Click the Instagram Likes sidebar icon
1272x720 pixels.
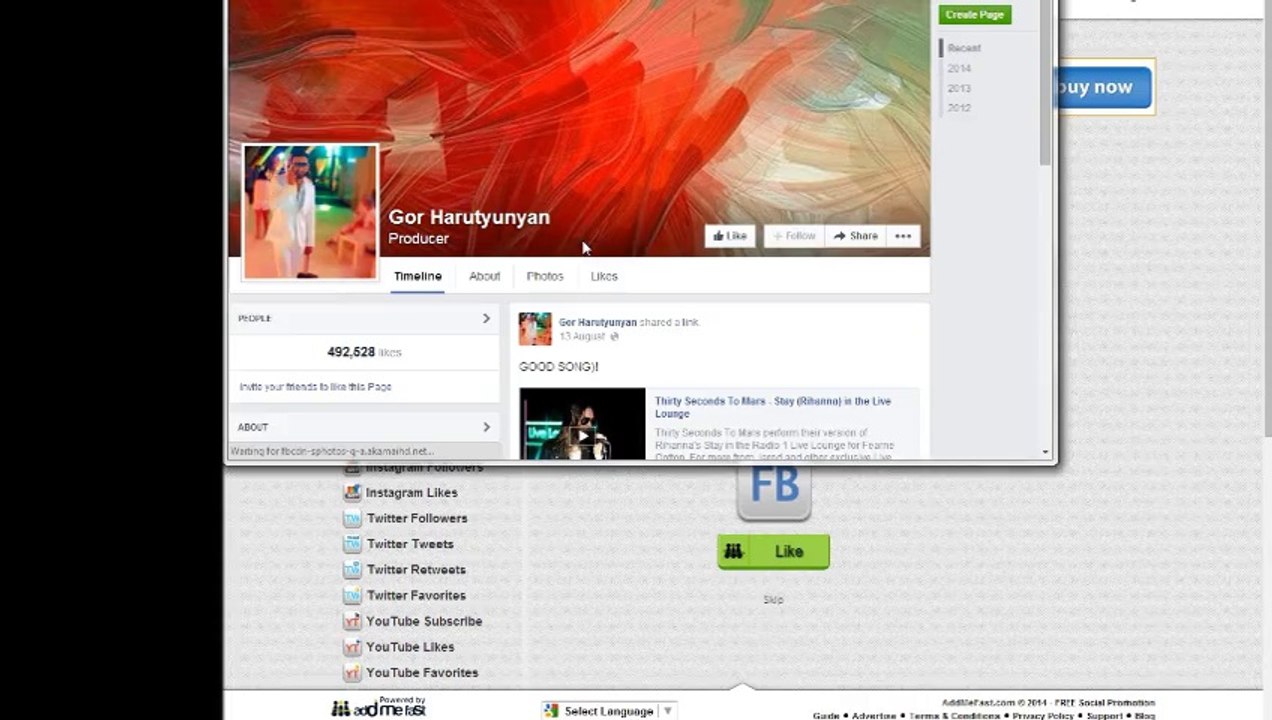[x=352, y=493]
